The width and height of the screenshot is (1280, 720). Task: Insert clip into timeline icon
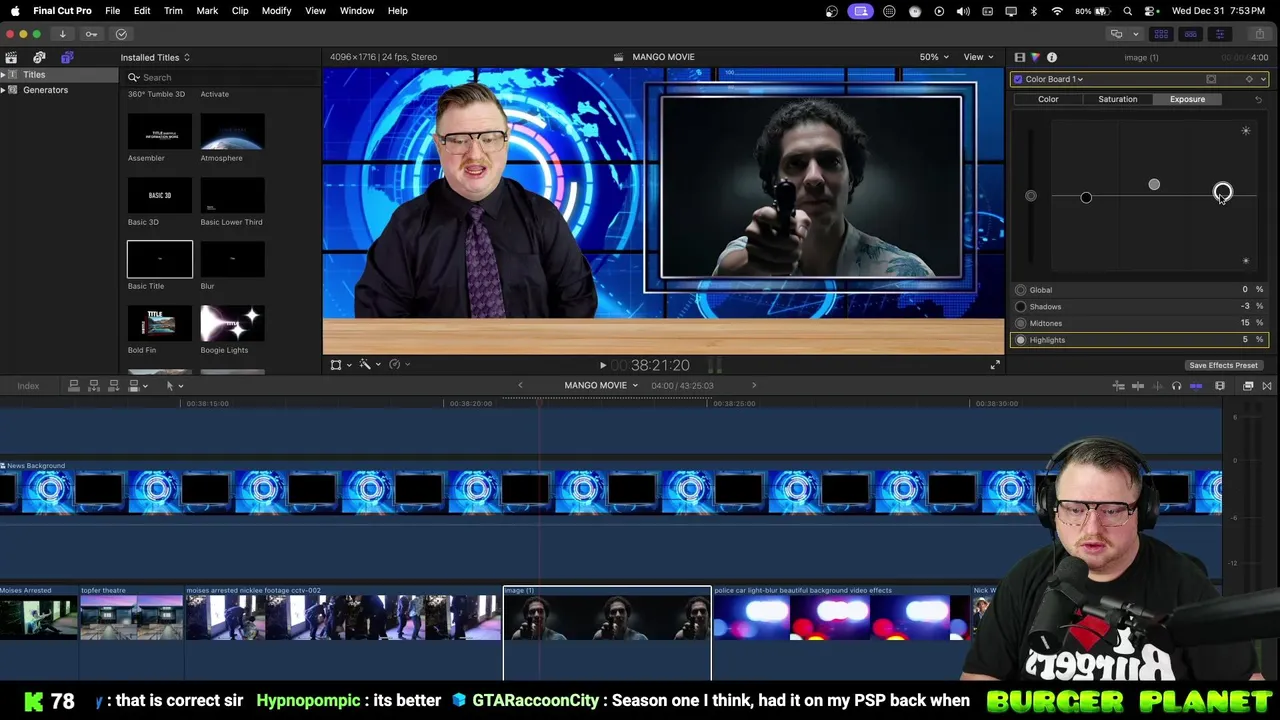click(94, 385)
